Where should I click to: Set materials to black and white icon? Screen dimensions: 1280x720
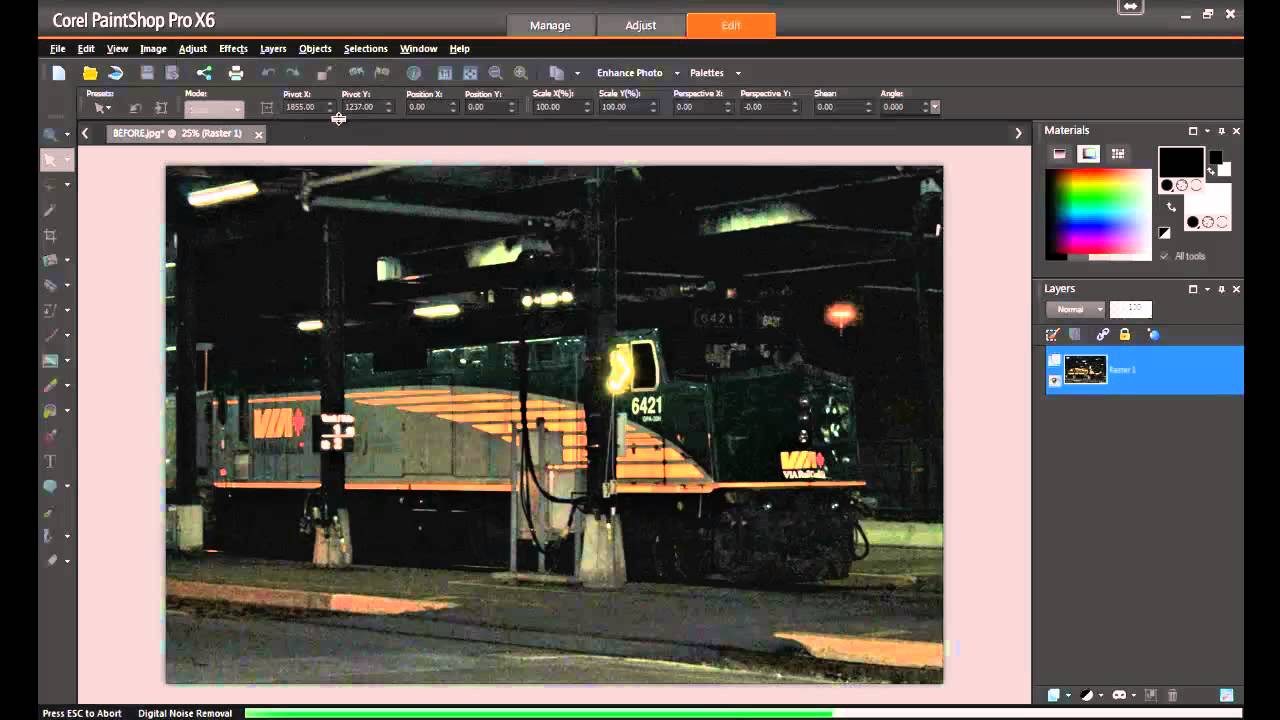click(1164, 233)
